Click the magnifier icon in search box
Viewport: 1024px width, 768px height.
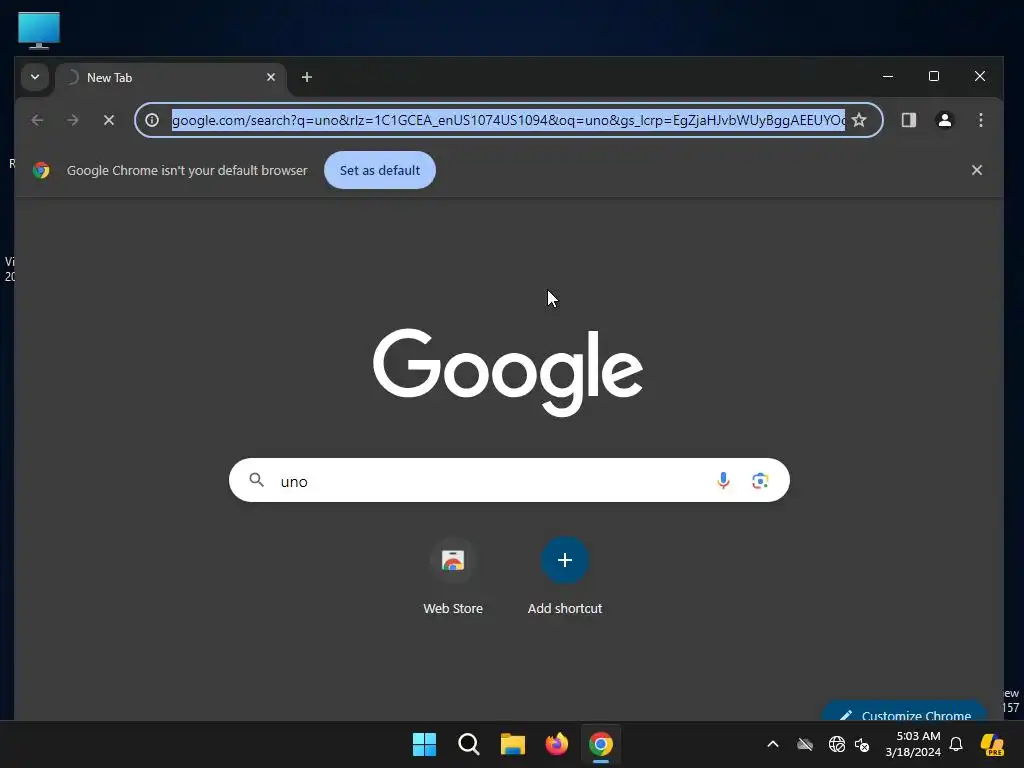click(257, 481)
